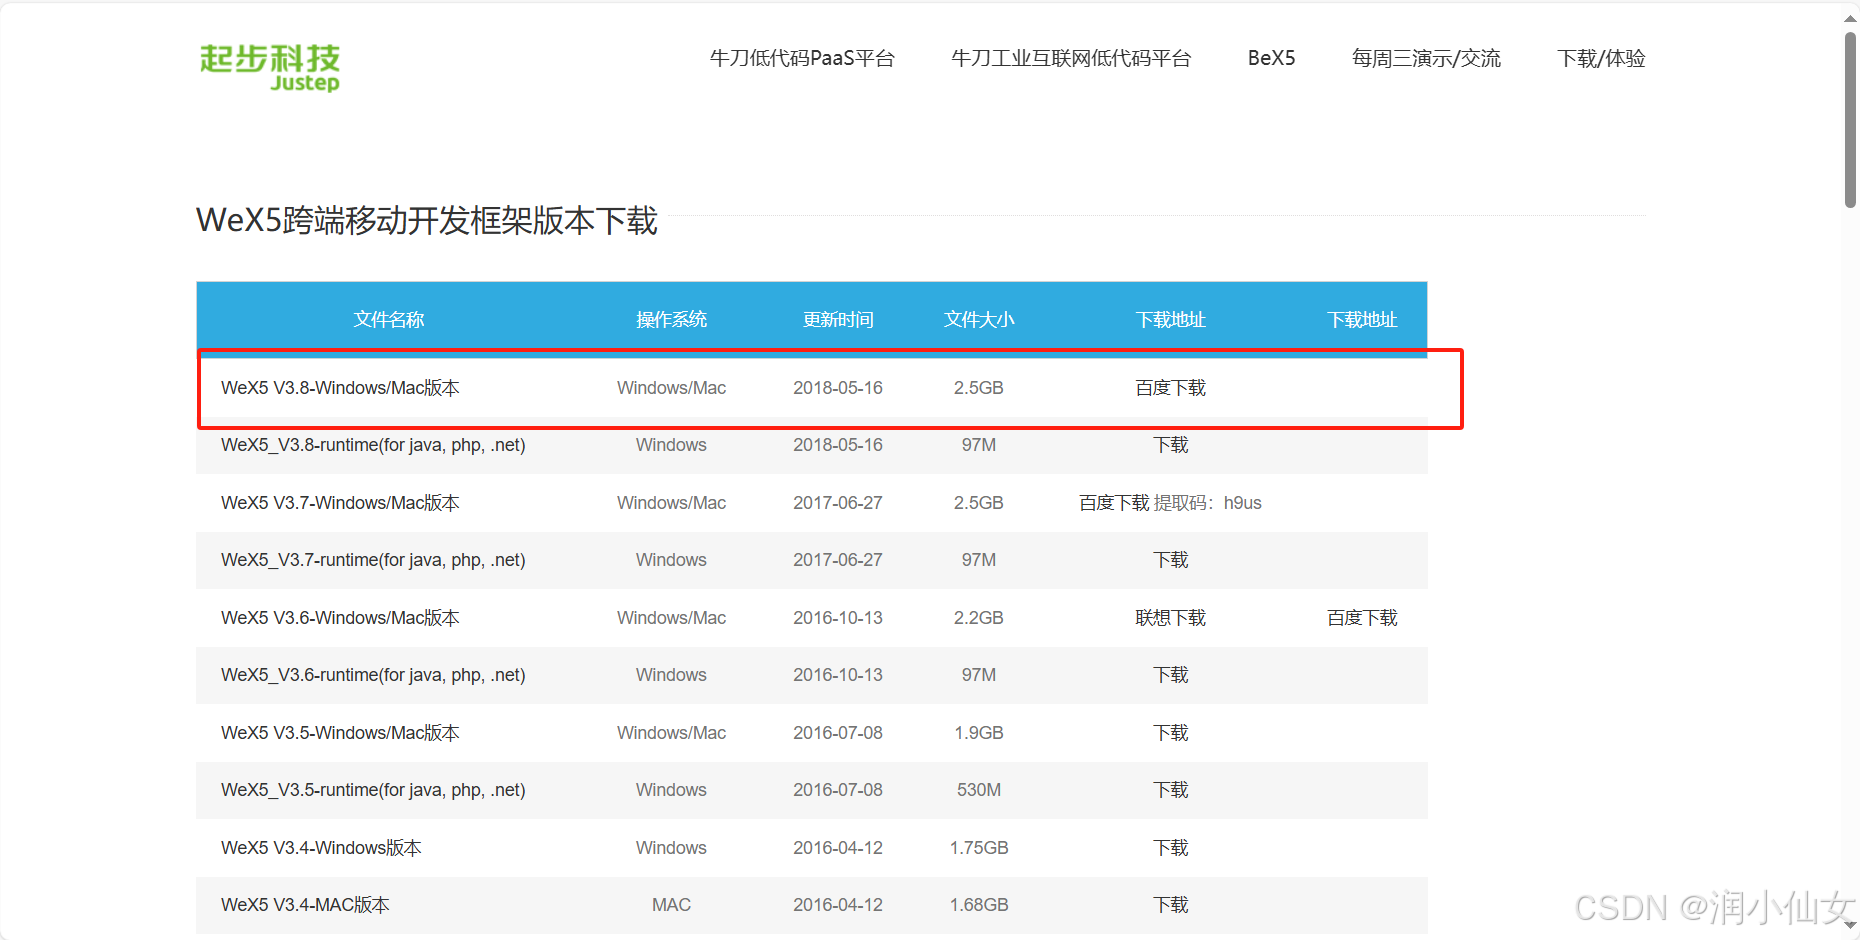Click the 530M file size cell

(x=979, y=790)
